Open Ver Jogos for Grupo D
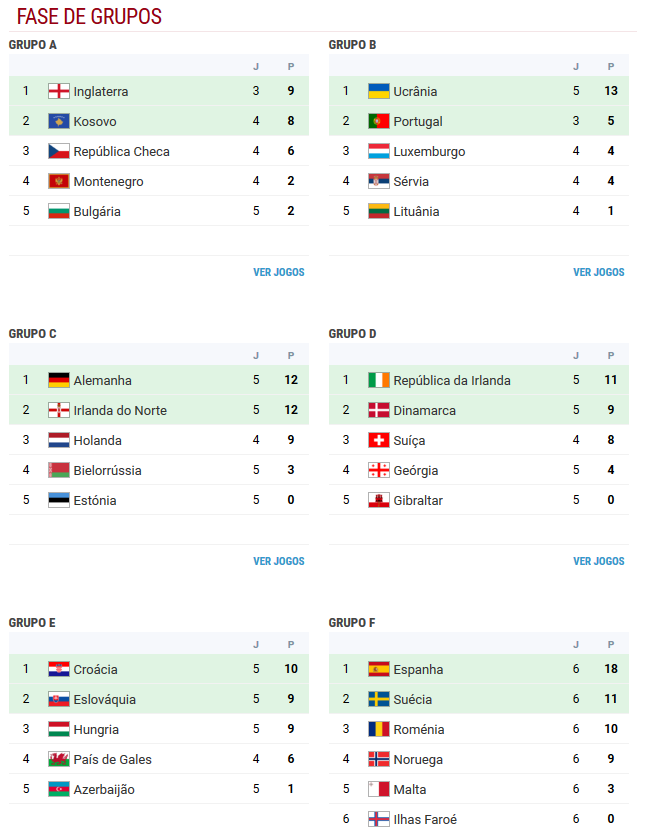The image size is (647, 833). tap(599, 561)
